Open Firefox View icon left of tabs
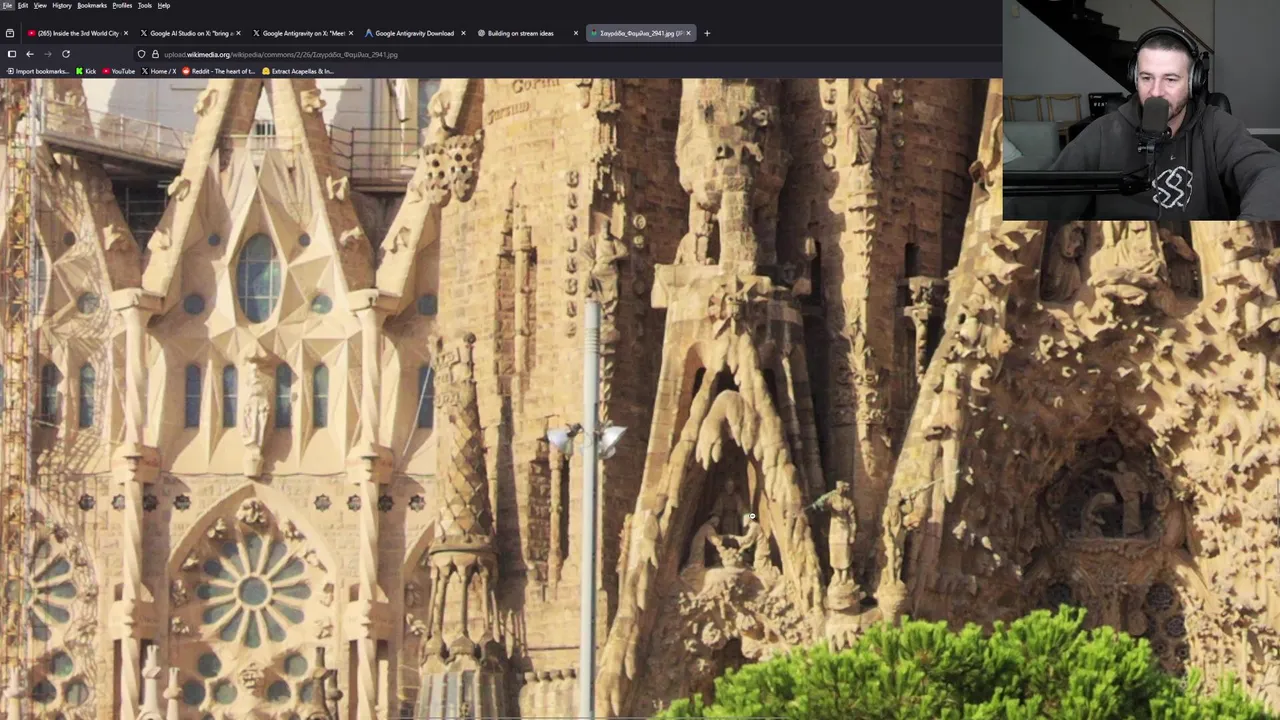The height and width of the screenshot is (720, 1280). (x=10, y=33)
